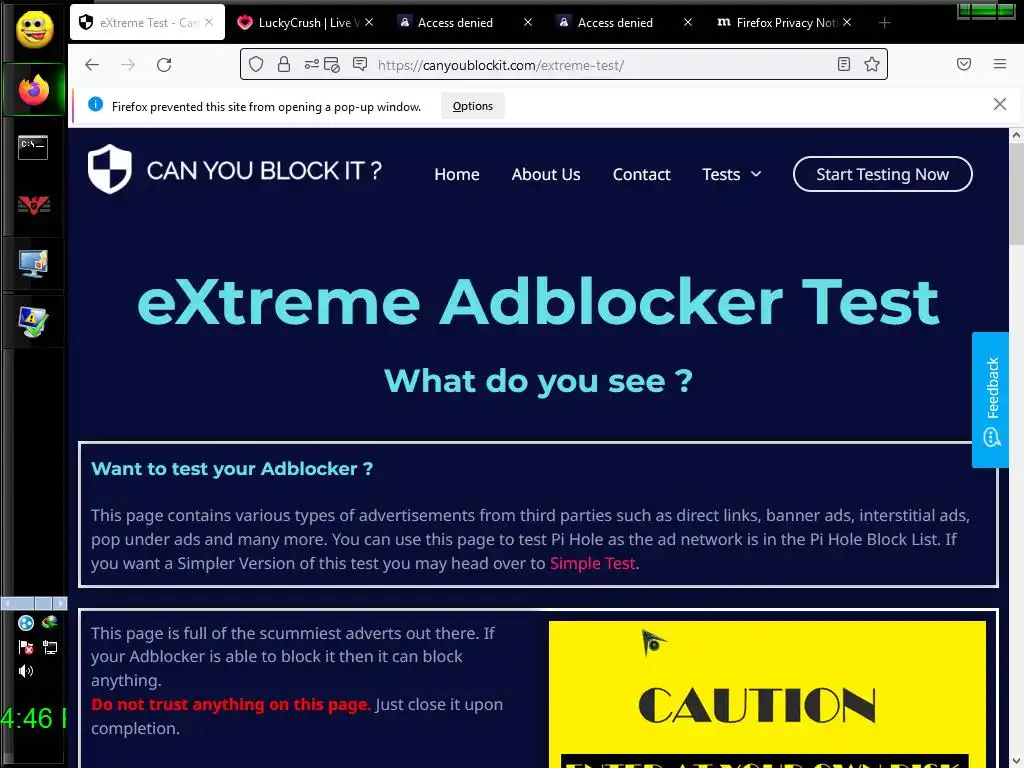Open the Pocket save icon
Image resolution: width=1024 pixels, height=768 pixels.
pyautogui.click(x=964, y=64)
